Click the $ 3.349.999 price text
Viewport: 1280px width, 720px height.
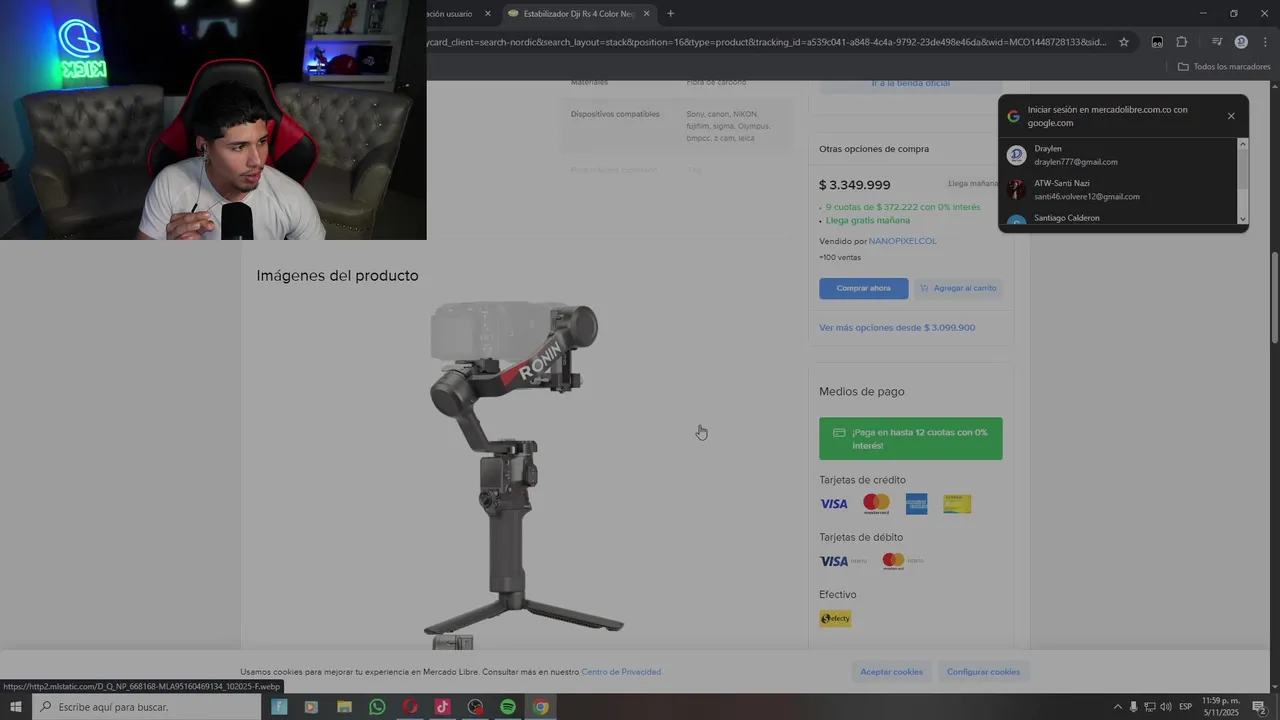tap(855, 185)
